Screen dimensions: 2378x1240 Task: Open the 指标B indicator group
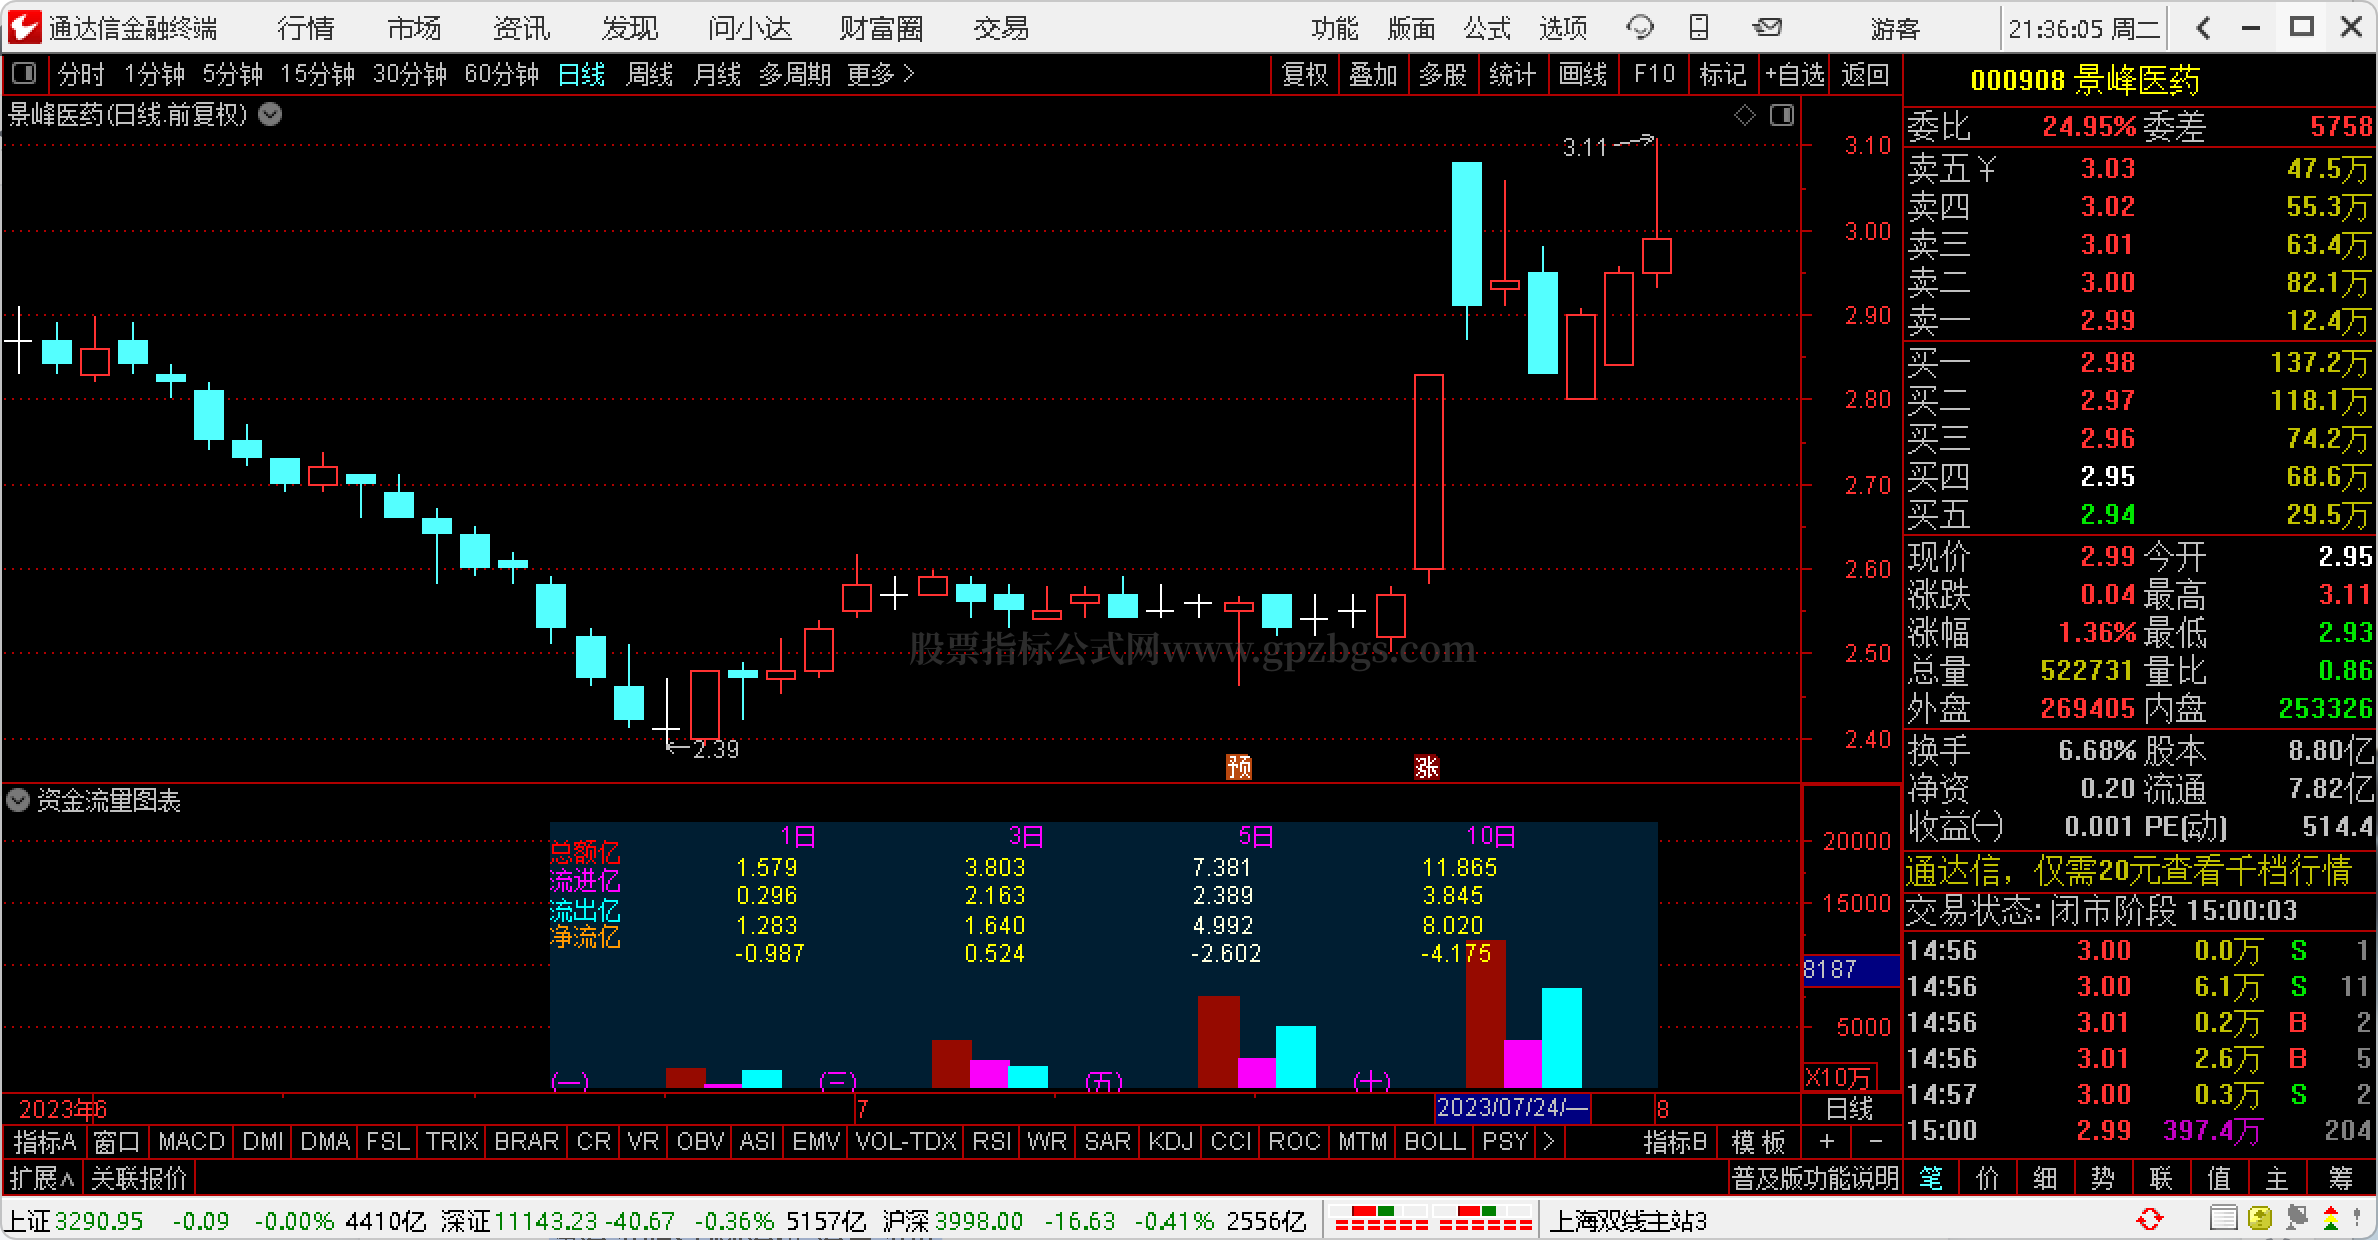point(1675,1141)
